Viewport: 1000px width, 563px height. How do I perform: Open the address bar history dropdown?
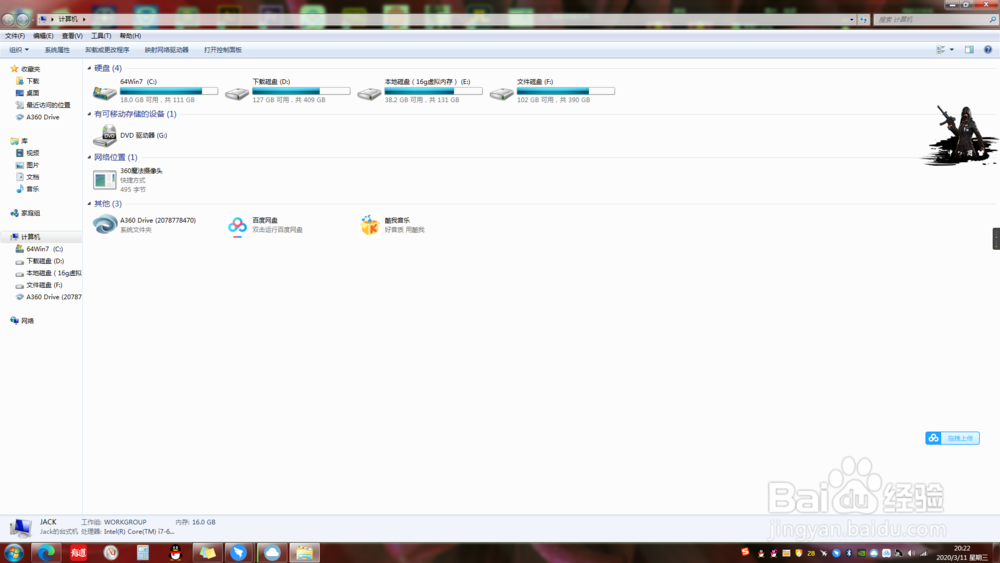851,20
